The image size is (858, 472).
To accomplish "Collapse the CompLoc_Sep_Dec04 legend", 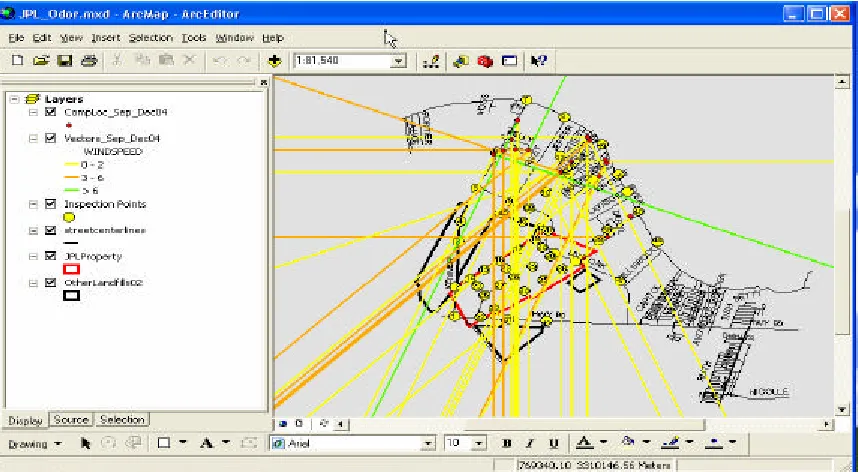I will [x=33, y=112].
